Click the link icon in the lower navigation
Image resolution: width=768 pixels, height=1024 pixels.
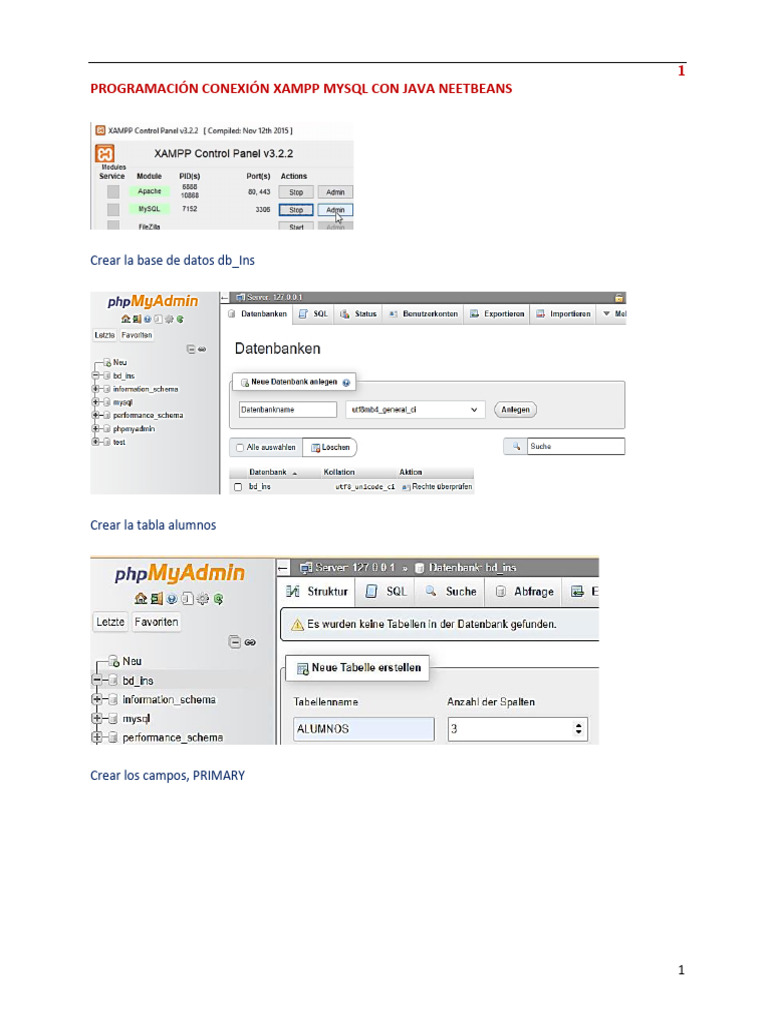click(x=250, y=643)
